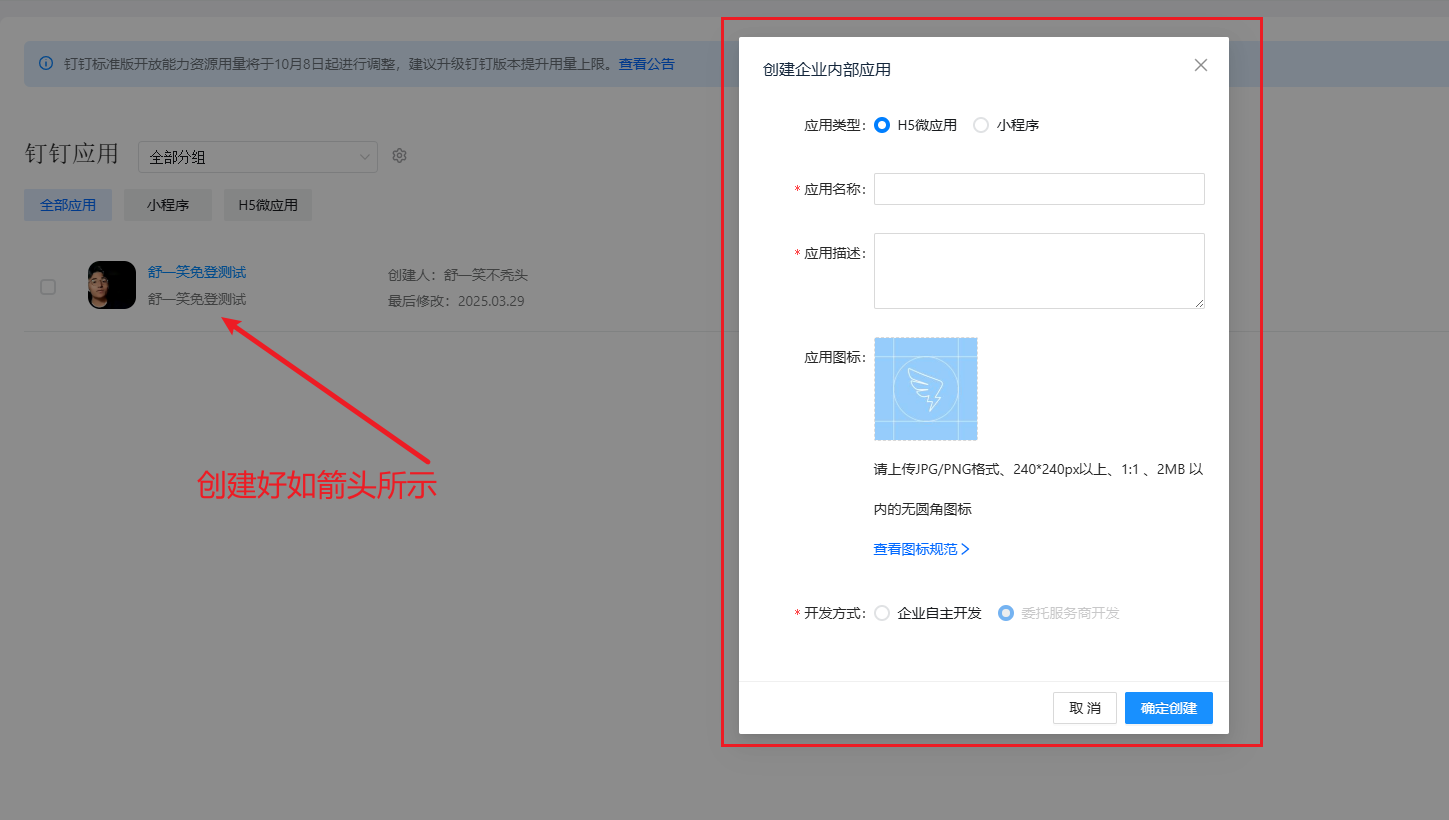Screen dimensions: 1449x820
Task: Open 查看图标规范 chevron link
Action: [922, 549]
